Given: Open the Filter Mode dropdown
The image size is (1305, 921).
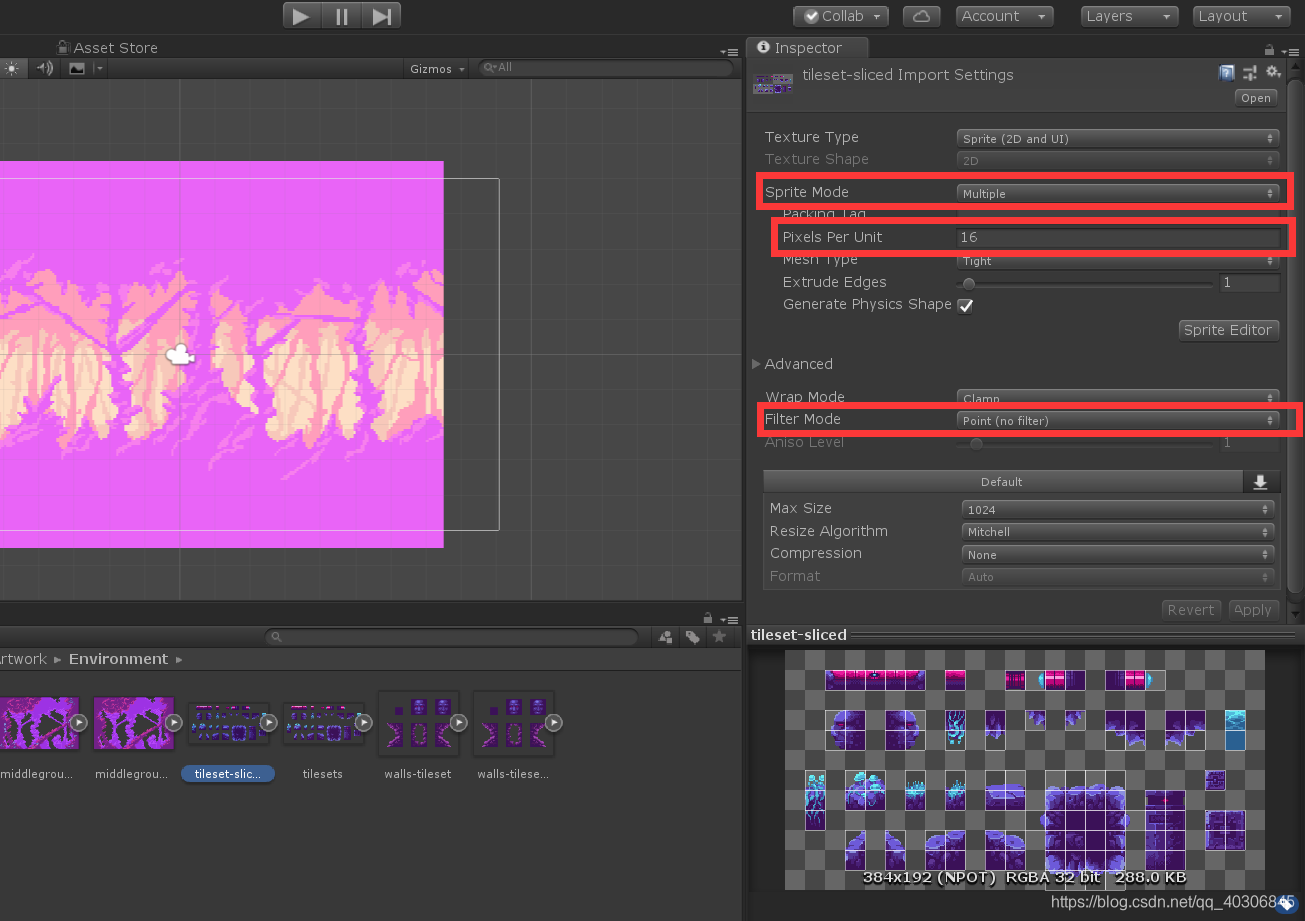Looking at the screenshot, I should pyautogui.click(x=1118, y=420).
